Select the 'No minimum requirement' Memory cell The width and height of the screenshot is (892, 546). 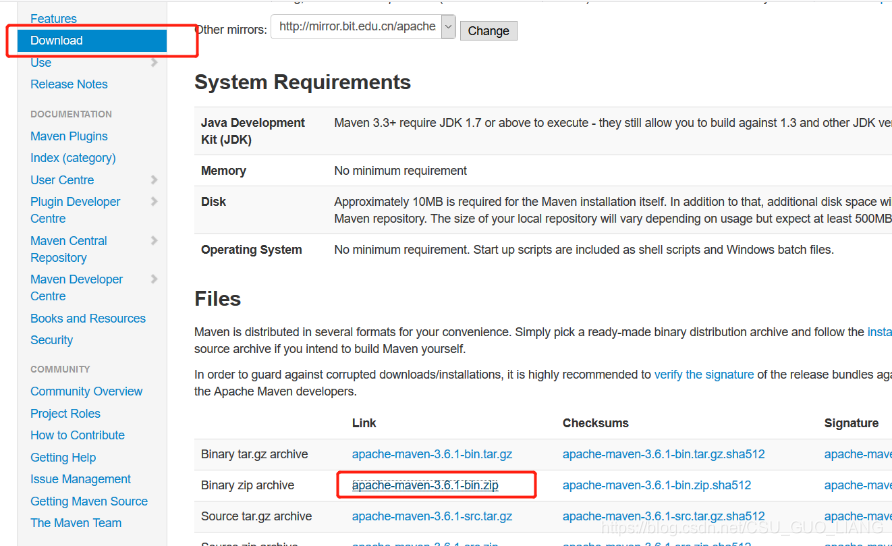400,171
